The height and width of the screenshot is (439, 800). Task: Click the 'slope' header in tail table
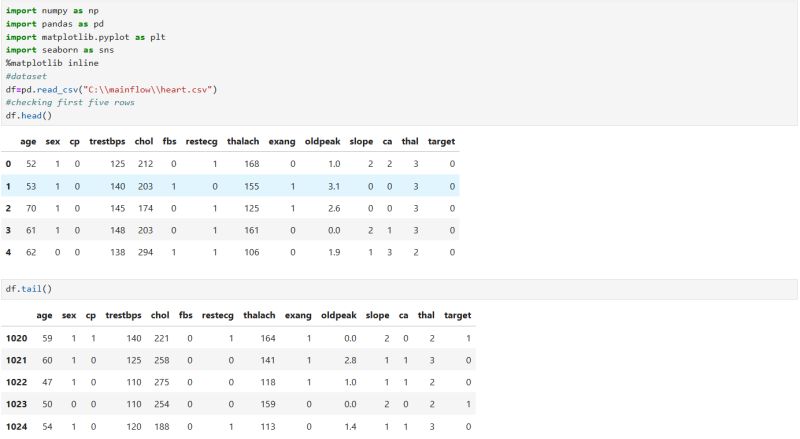point(378,315)
